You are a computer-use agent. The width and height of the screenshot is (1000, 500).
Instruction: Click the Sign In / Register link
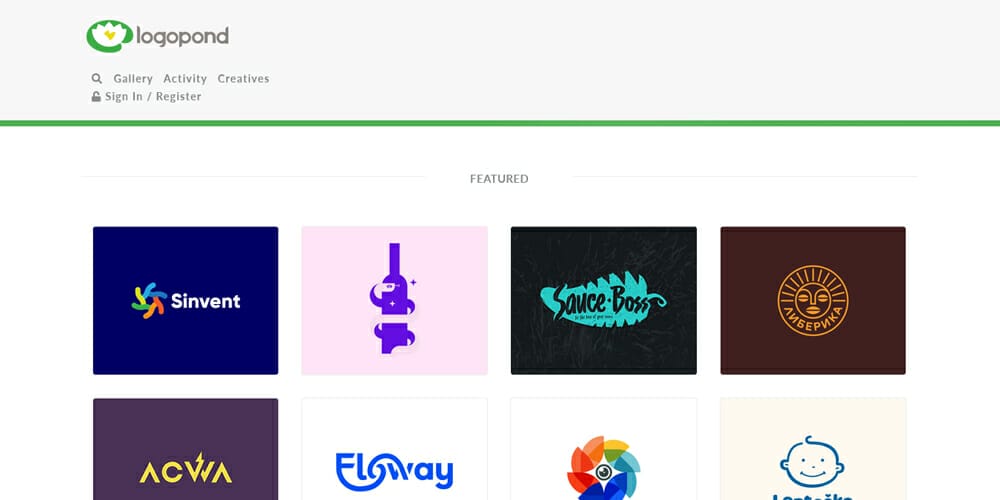(153, 96)
